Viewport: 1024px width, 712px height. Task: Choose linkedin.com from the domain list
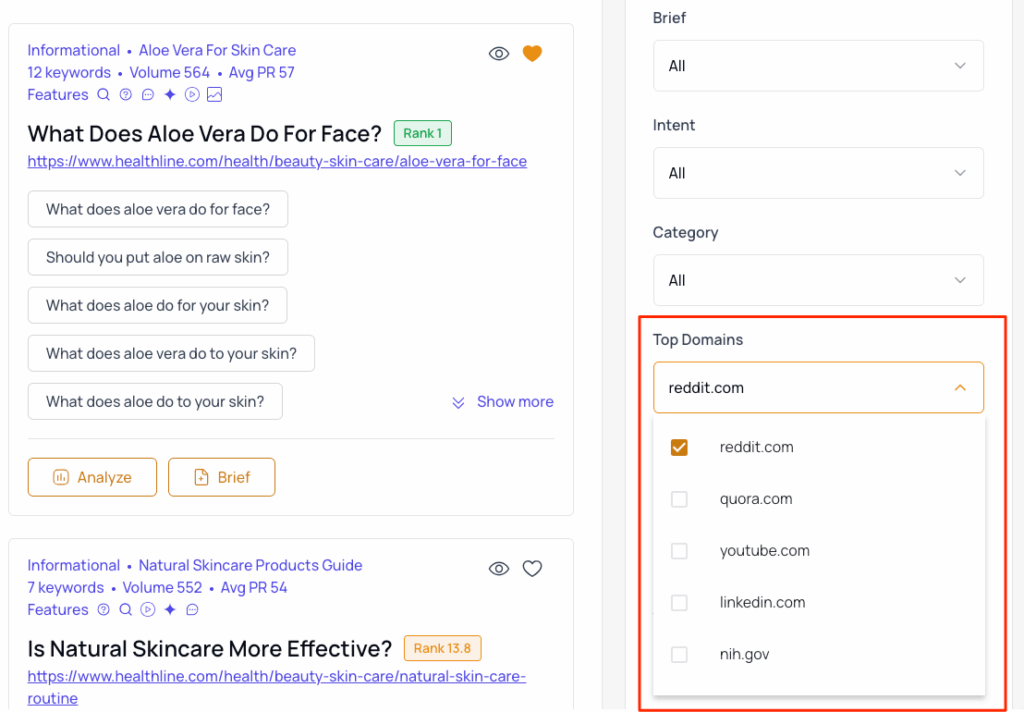coord(679,603)
